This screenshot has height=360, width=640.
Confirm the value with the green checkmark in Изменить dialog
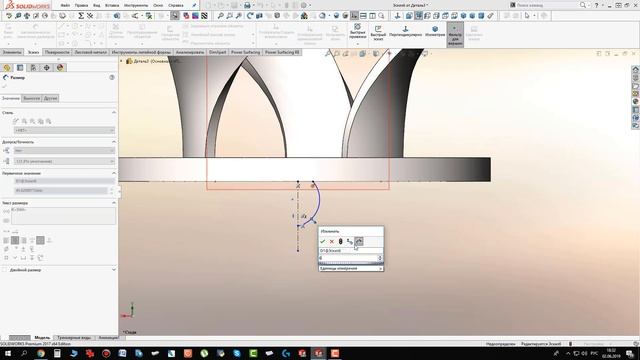pyautogui.click(x=322, y=242)
